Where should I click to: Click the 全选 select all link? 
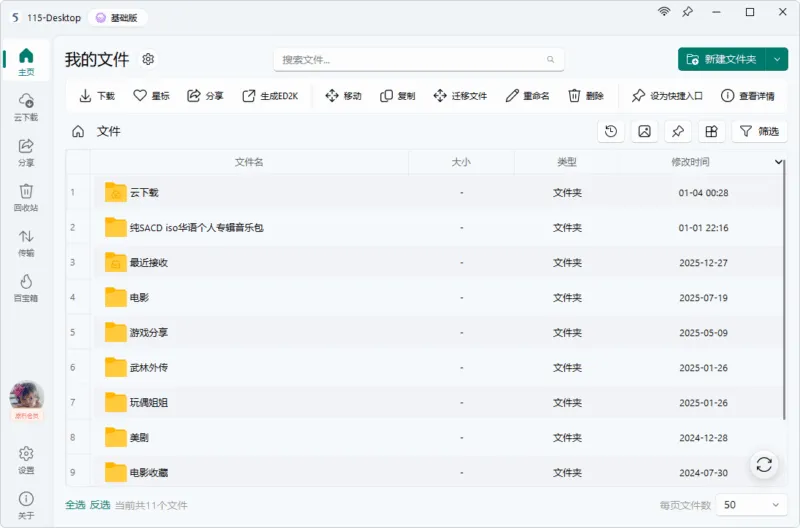75,505
